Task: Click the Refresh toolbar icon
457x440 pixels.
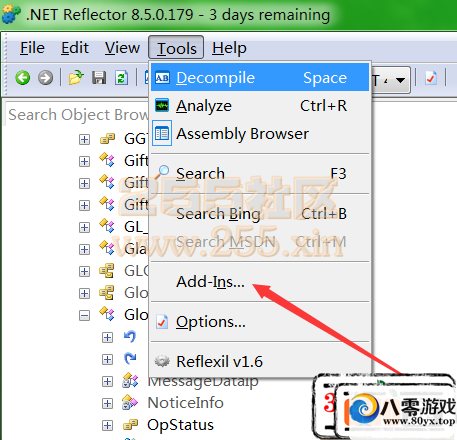Action: click(x=121, y=78)
